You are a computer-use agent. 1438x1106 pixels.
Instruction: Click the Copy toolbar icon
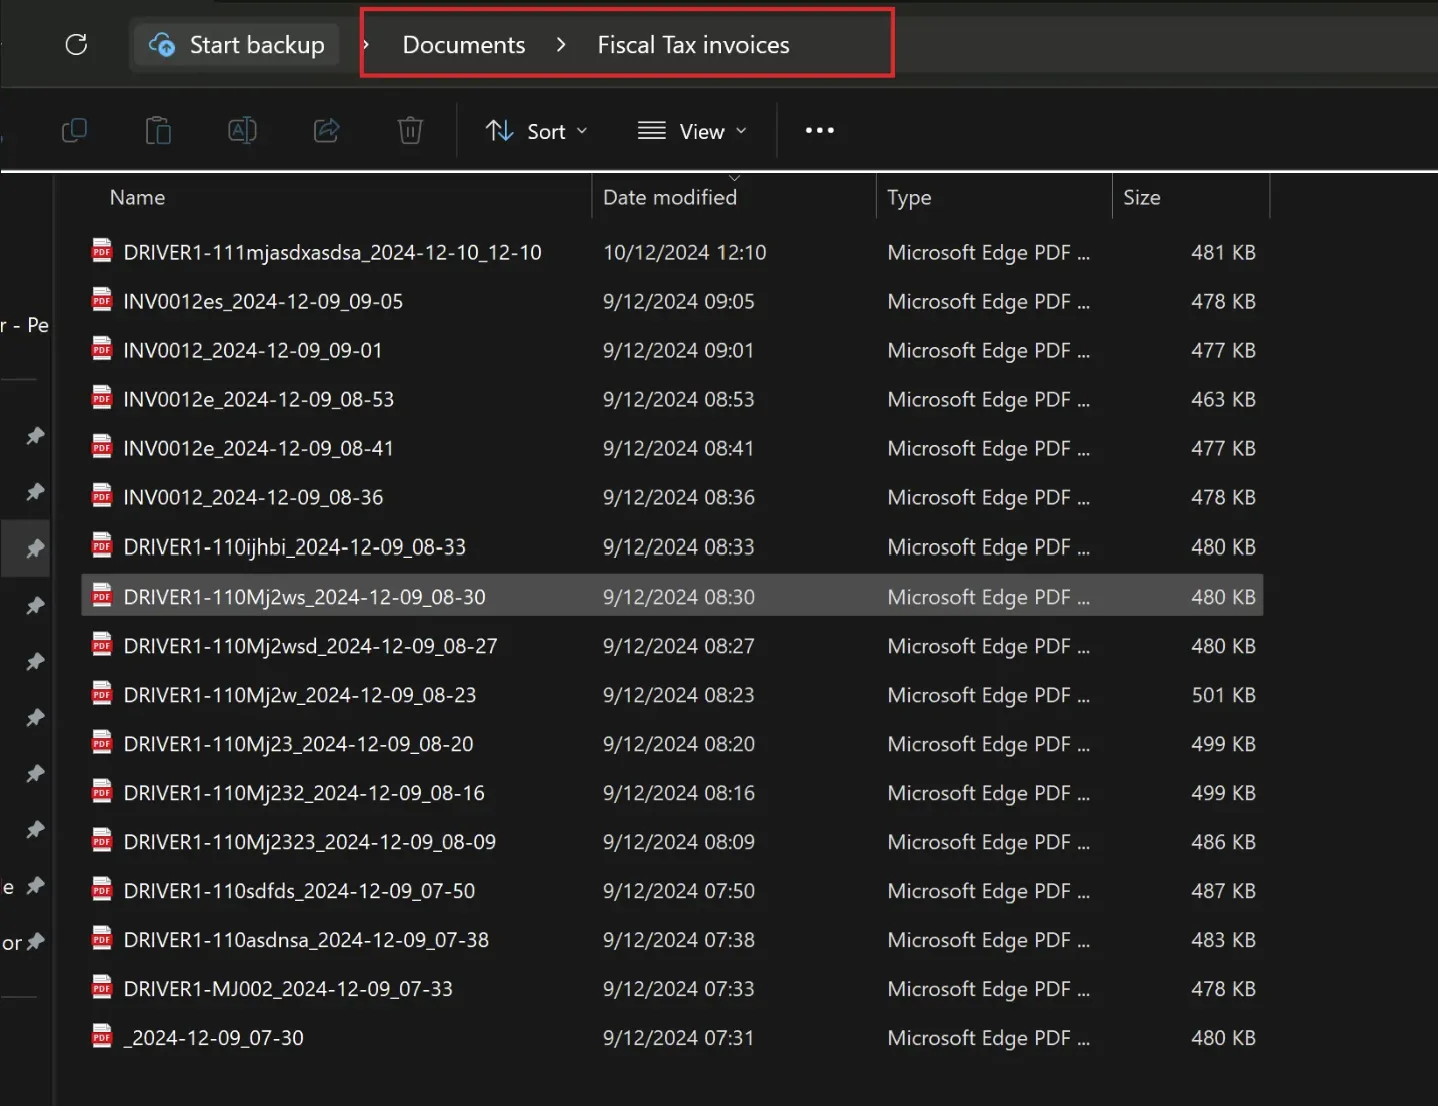click(x=74, y=131)
